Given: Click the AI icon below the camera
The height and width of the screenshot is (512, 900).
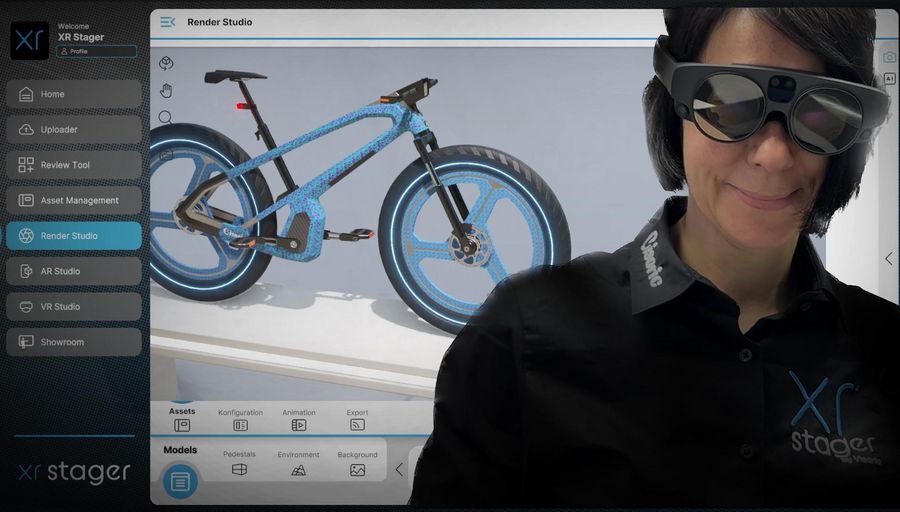Looking at the screenshot, I should (889, 79).
